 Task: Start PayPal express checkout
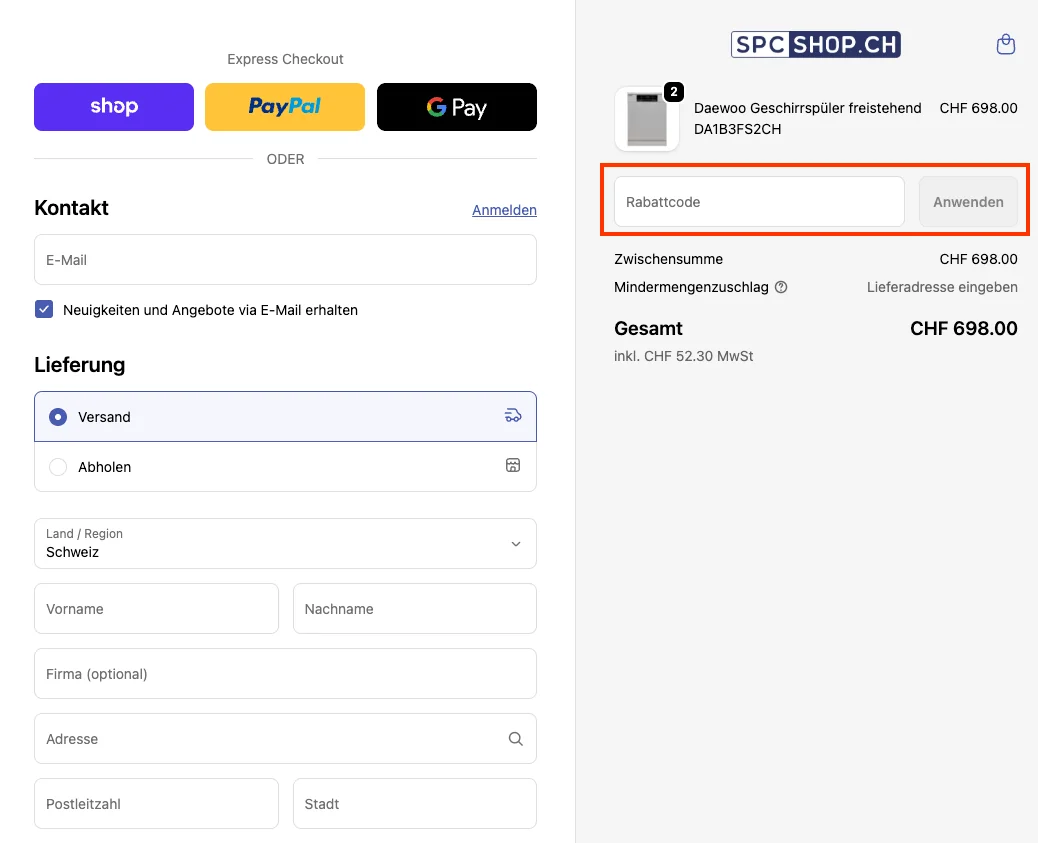coord(285,106)
